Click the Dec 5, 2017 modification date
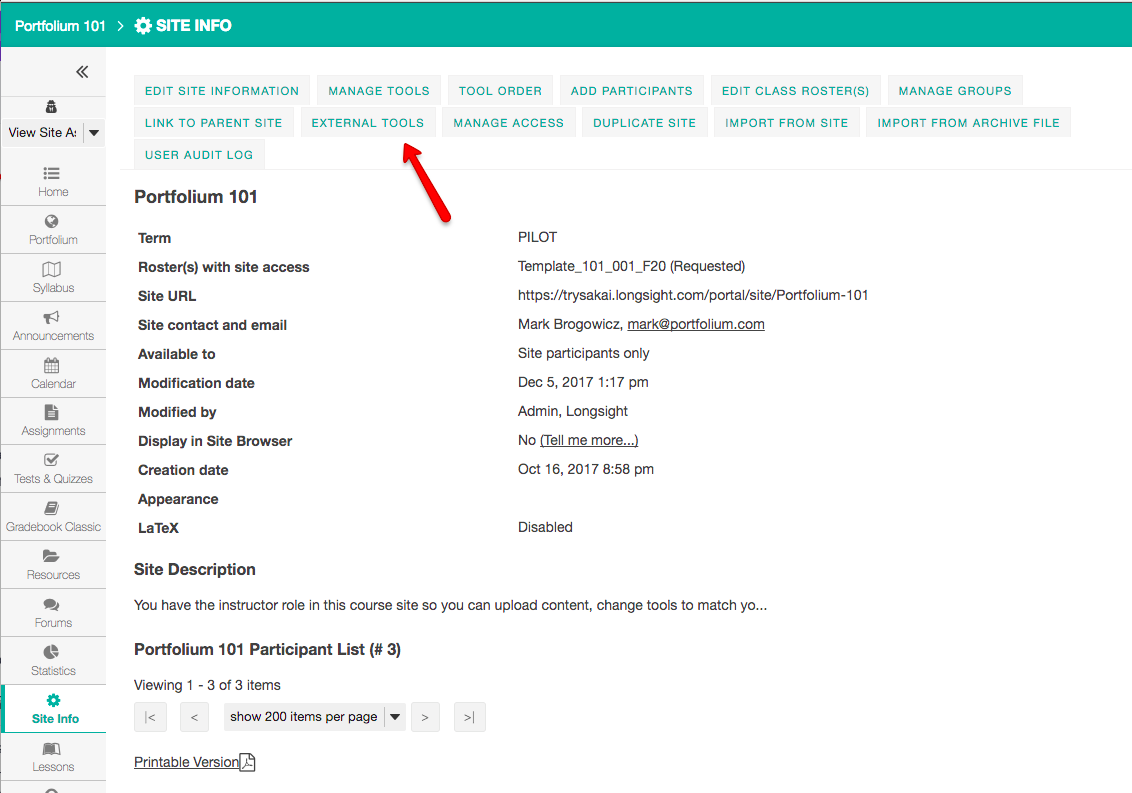 (583, 382)
